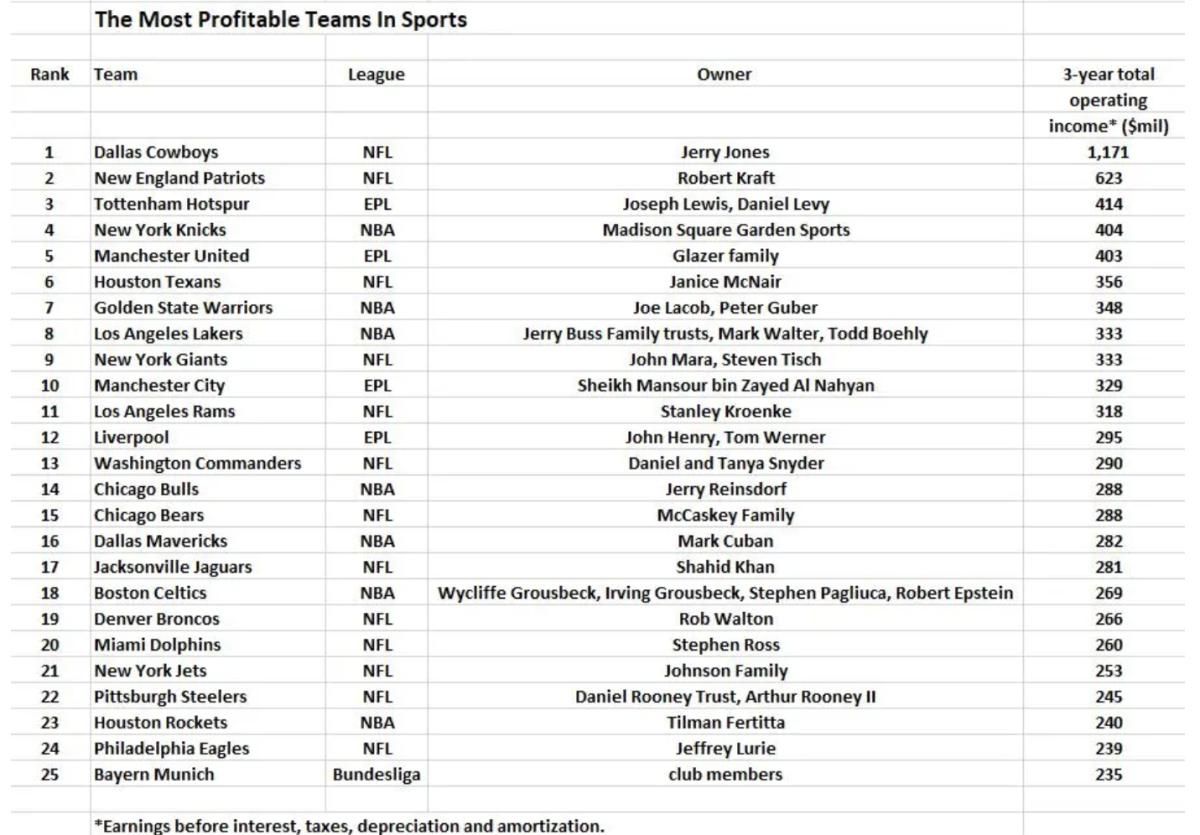Screen dimensions: 1200x835
Task: Select the title cell 'The Most Profitable Teams In Sports'
Action: click(281, 19)
